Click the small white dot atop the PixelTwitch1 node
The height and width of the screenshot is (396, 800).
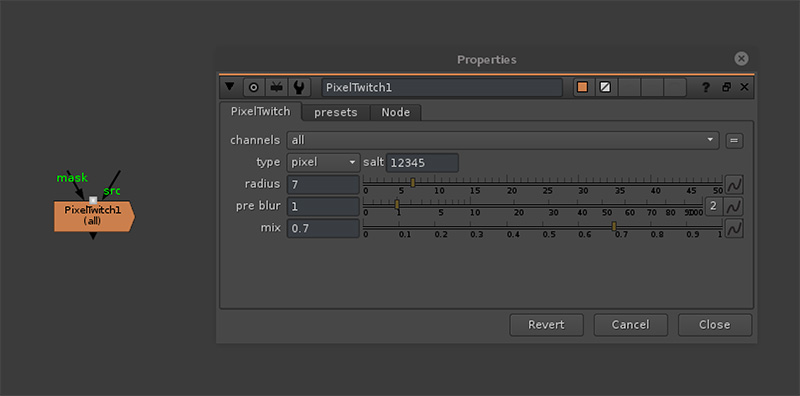click(x=93, y=200)
